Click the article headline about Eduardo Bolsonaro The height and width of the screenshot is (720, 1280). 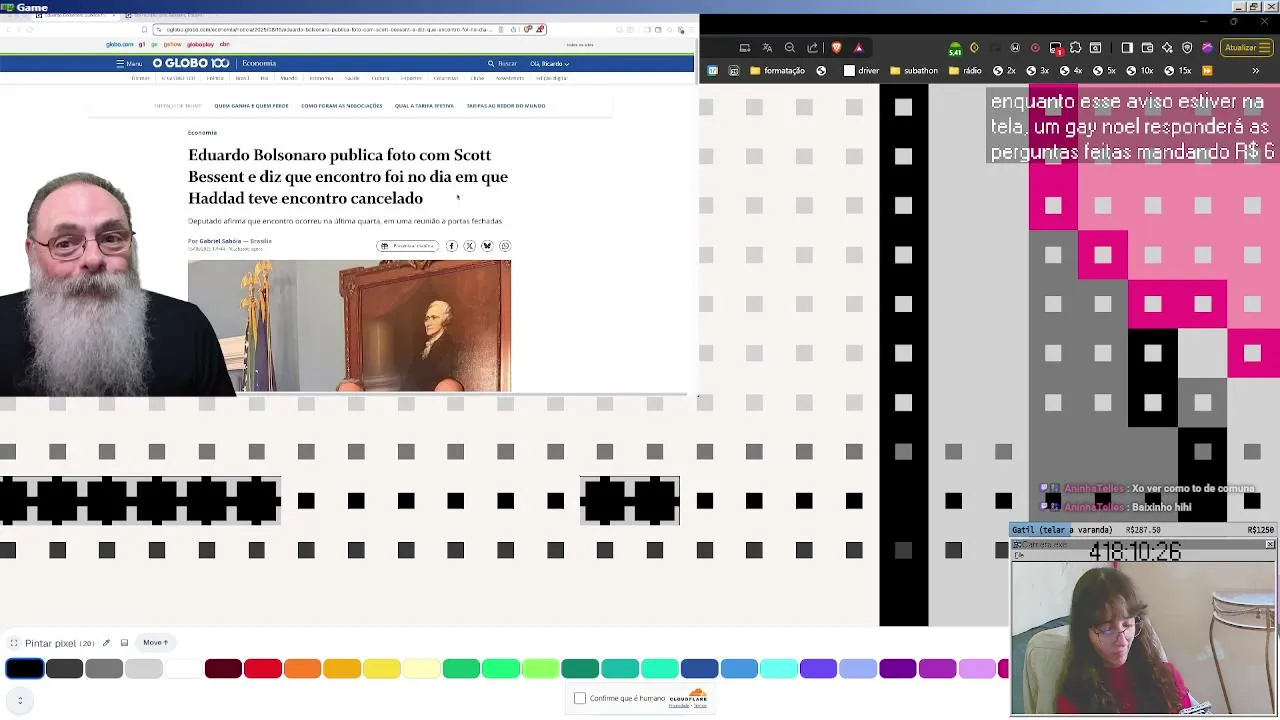click(348, 177)
